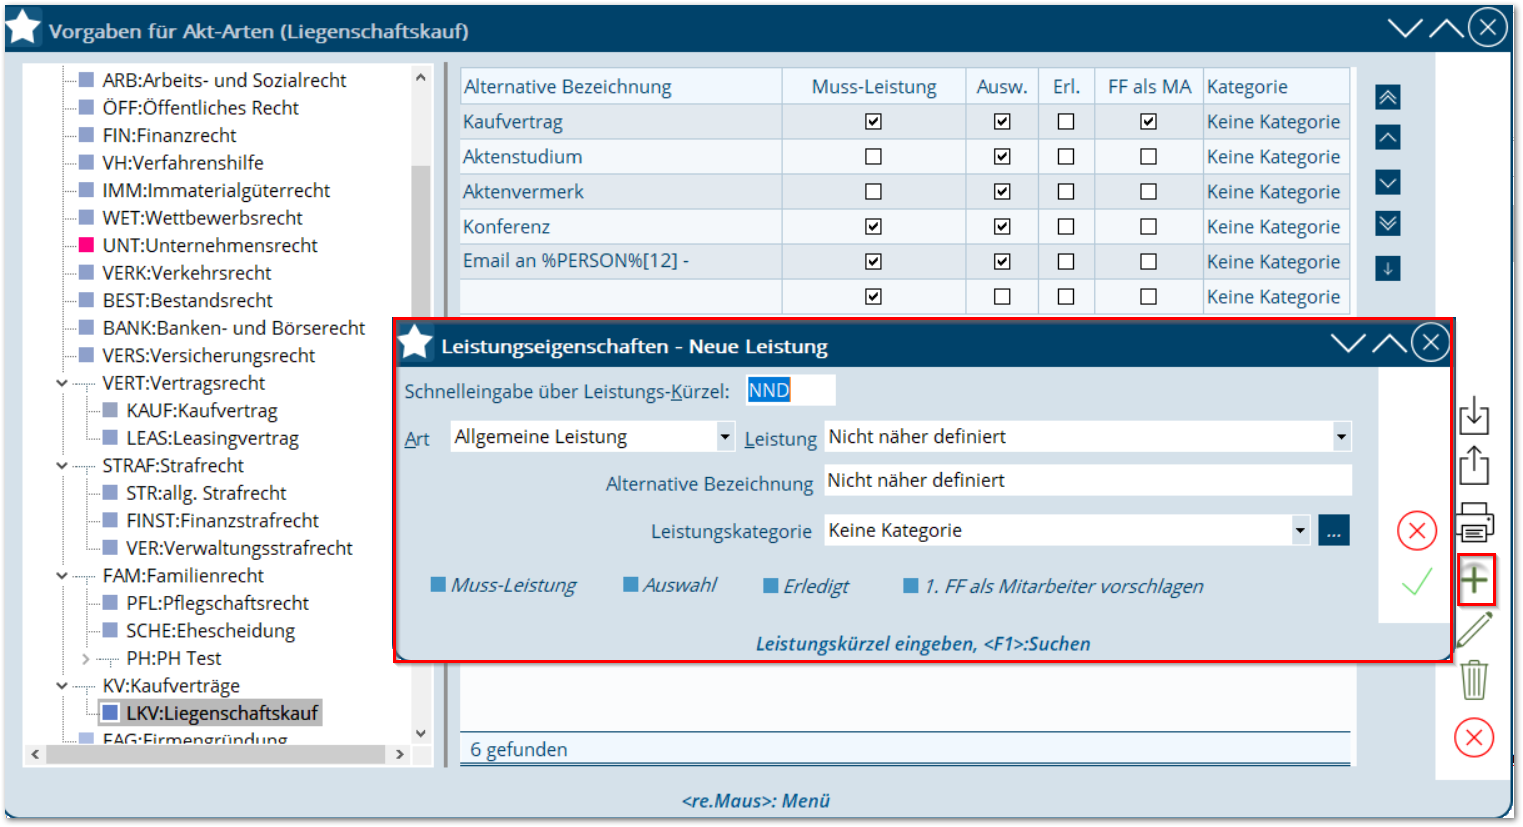Select KAUF:Kaufvertrag tree item

202,410
